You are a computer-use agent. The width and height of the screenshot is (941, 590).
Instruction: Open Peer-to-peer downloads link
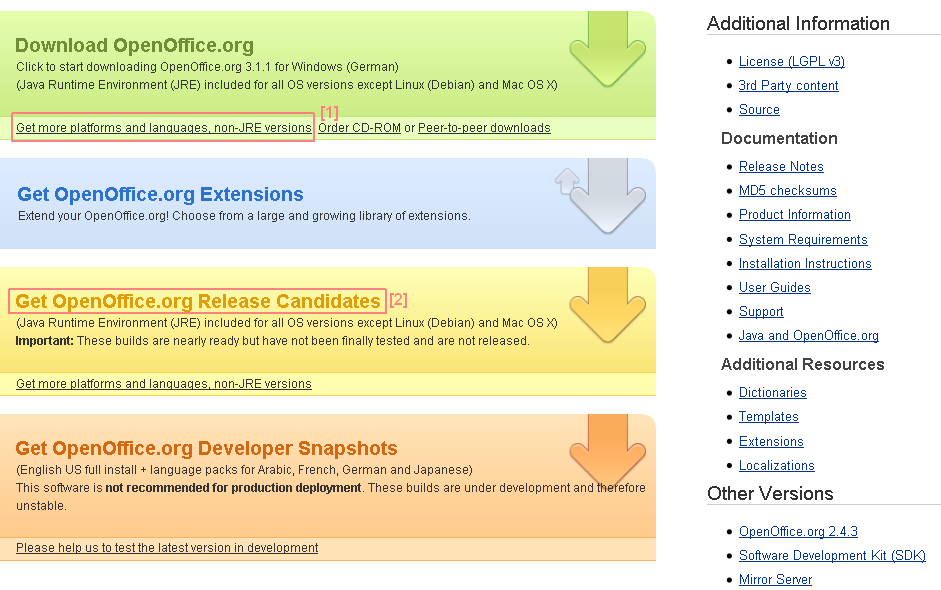[484, 128]
